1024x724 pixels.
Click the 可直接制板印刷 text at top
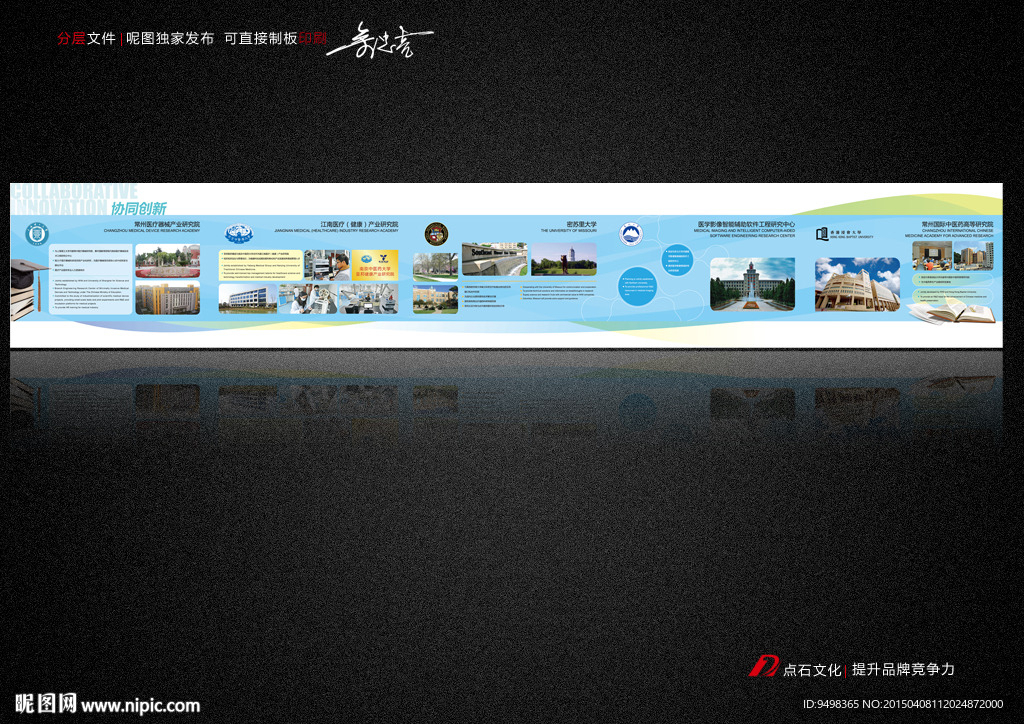point(275,39)
